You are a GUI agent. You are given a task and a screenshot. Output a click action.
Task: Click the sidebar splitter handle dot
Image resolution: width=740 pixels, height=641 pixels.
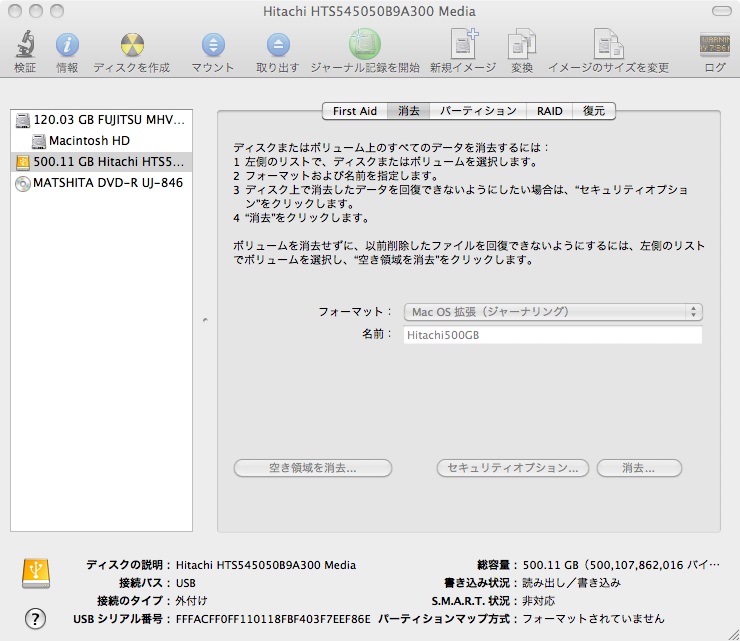(205, 320)
